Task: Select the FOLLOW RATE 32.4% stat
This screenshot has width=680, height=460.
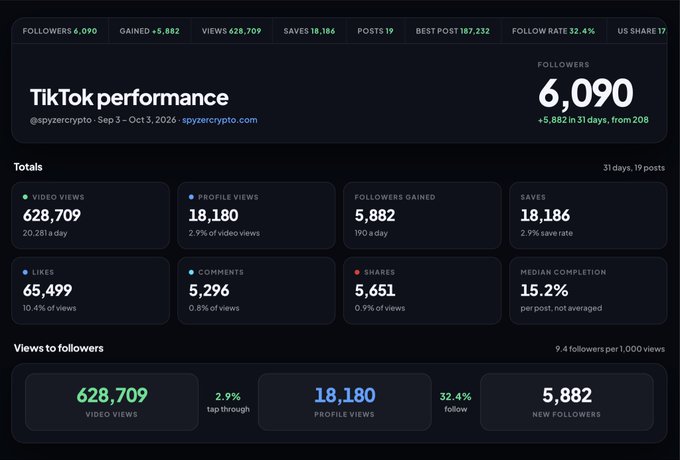Action: point(553,31)
